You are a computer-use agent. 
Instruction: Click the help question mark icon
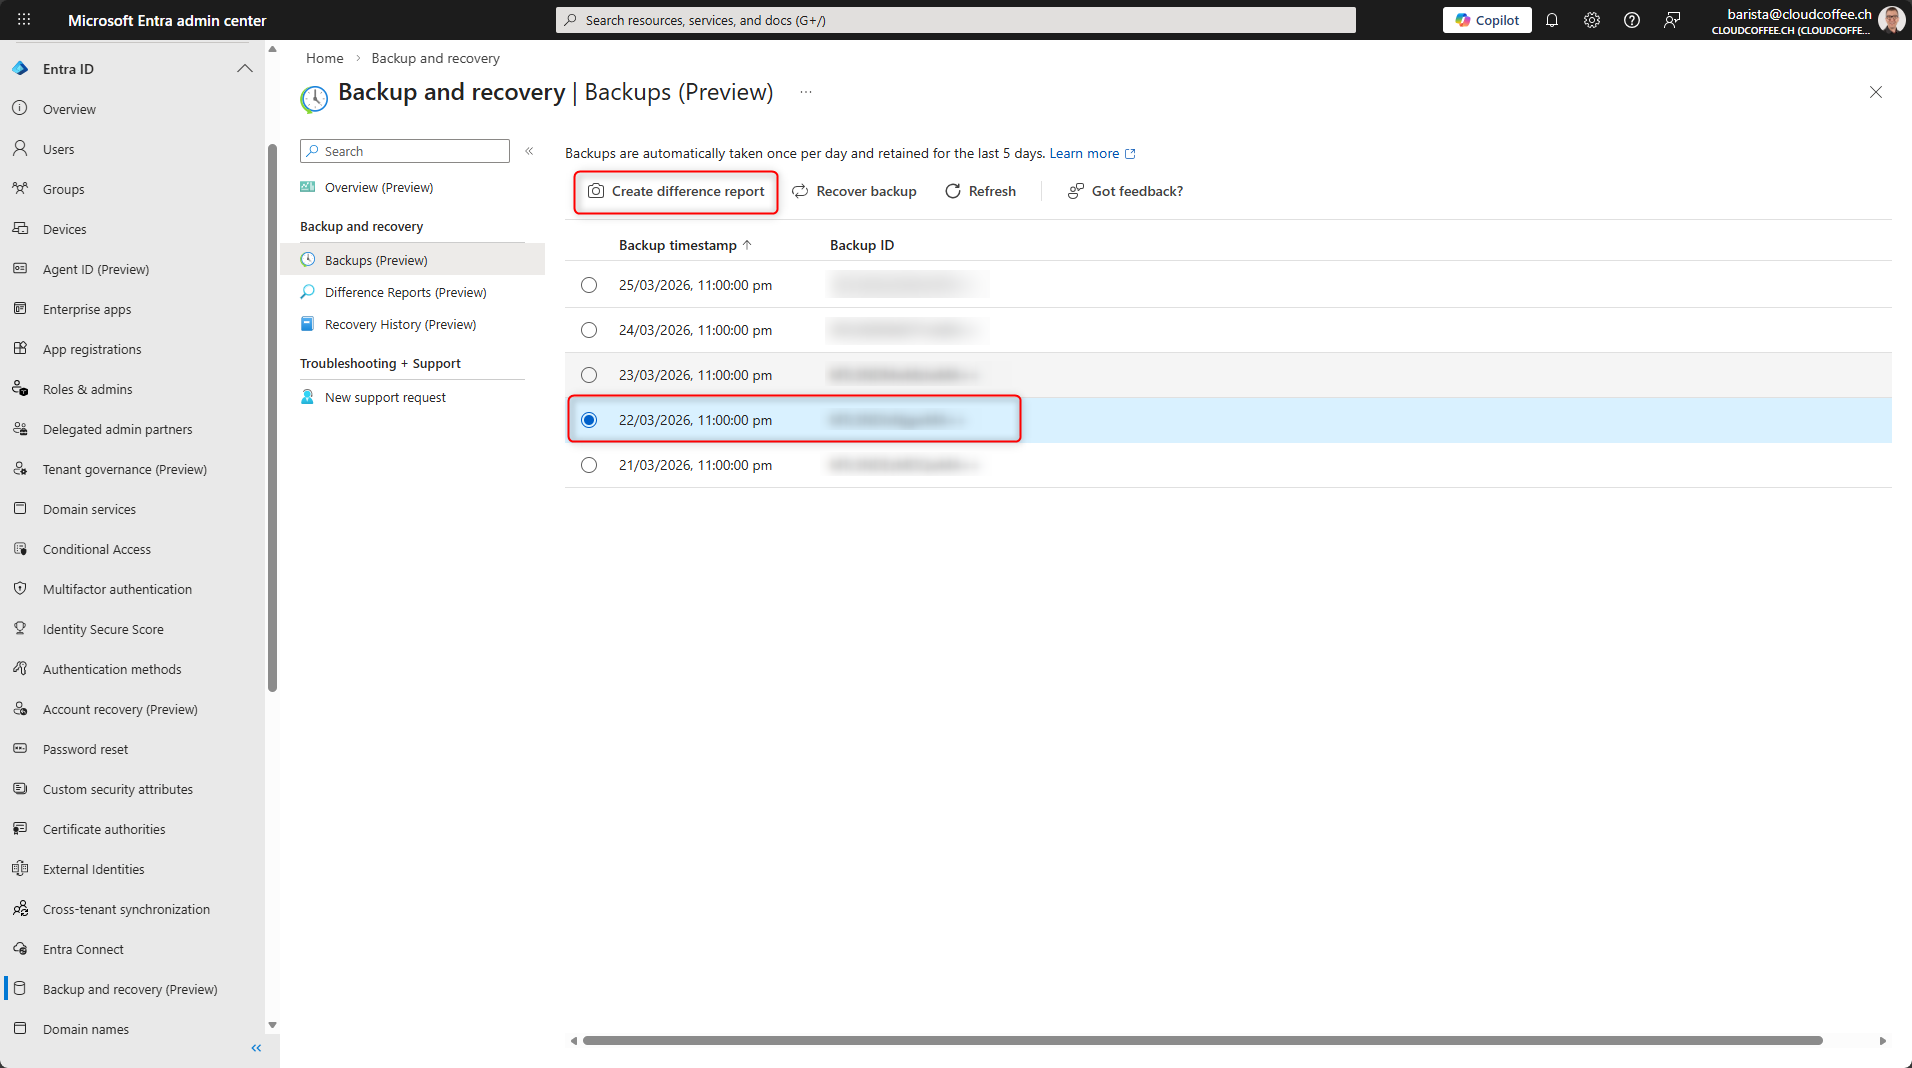tap(1632, 20)
